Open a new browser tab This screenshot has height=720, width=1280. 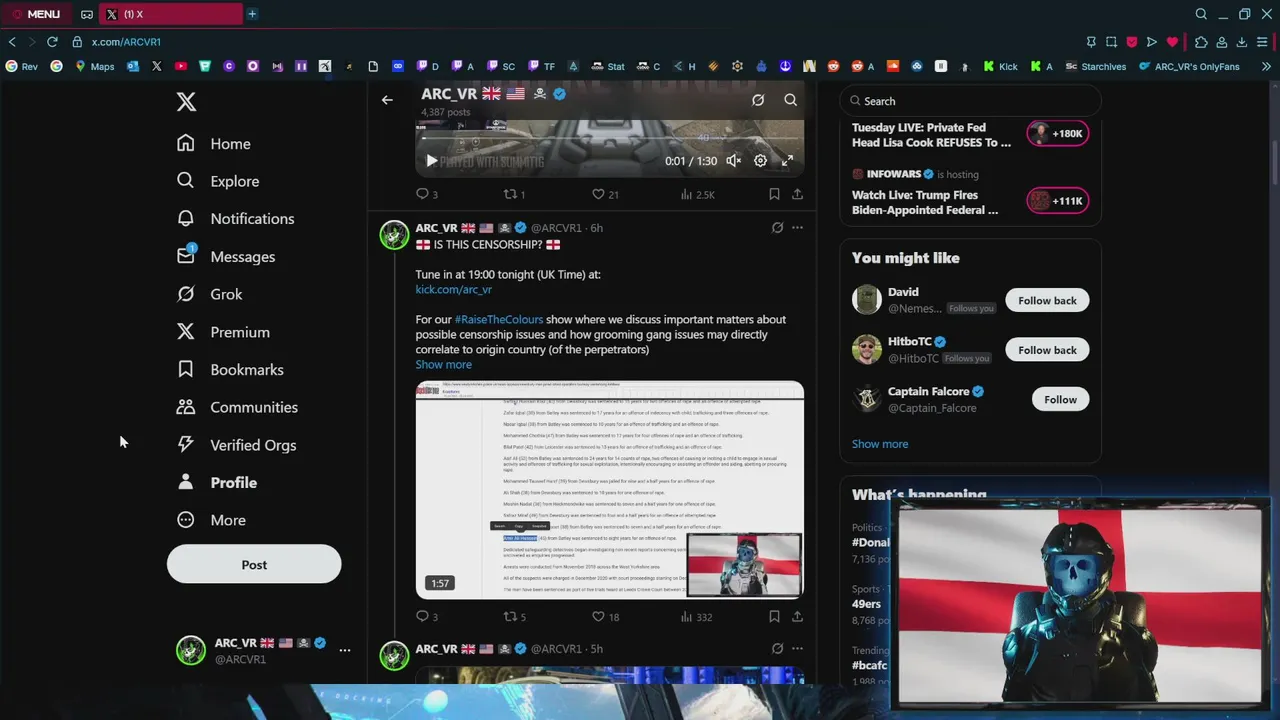(252, 14)
